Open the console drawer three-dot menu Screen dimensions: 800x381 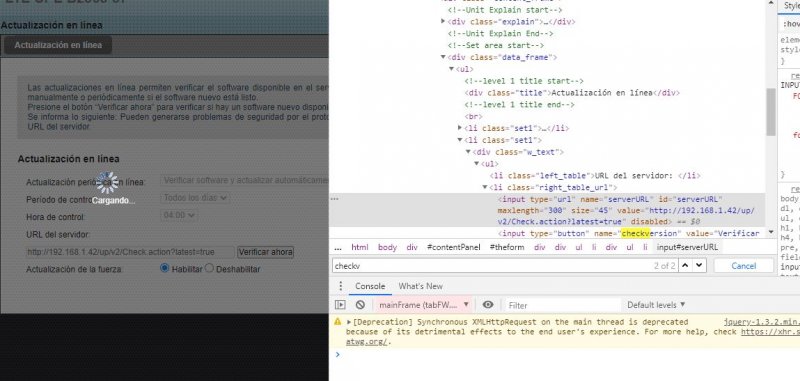click(341, 286)
